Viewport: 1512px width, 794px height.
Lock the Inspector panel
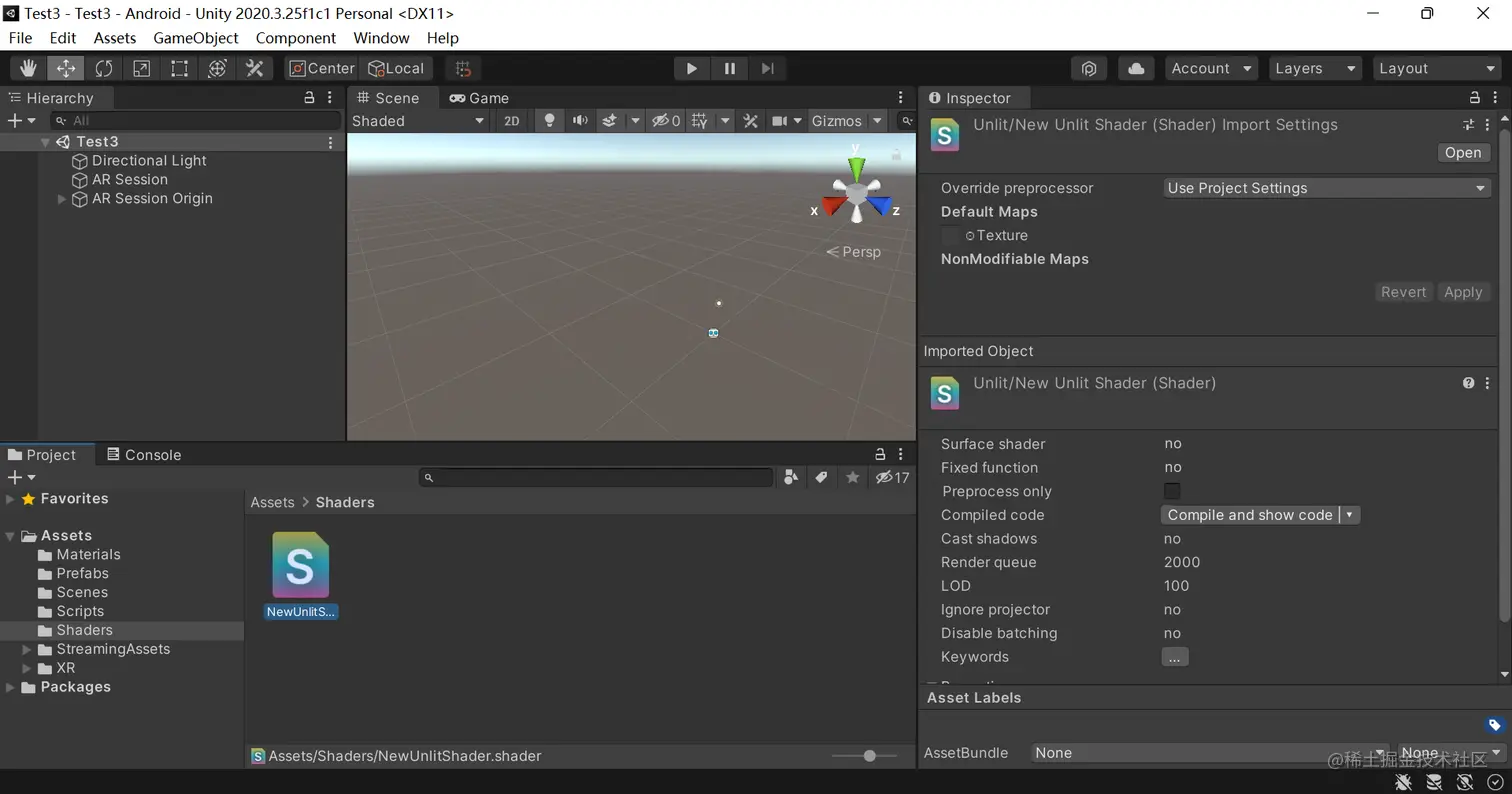coord(1474,98)
